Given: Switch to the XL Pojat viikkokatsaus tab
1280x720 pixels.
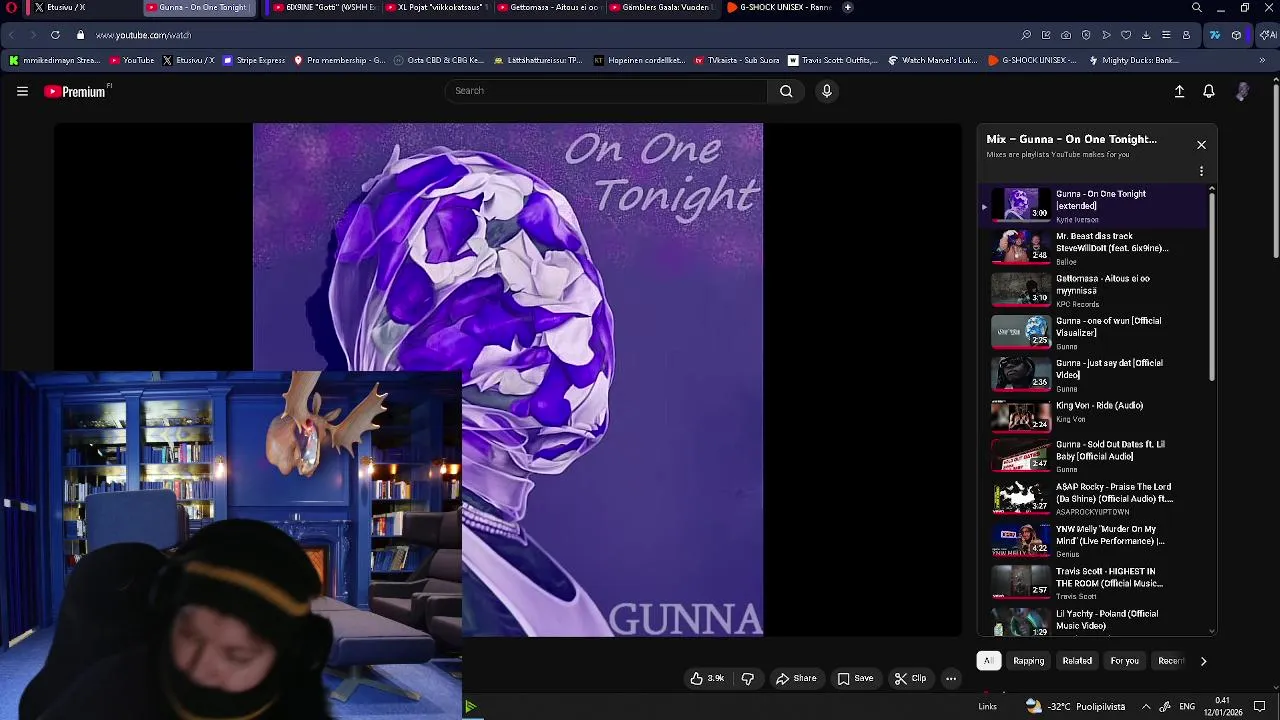Looking at the screenshot, I should pyautogui.click(x=437, y=7).
